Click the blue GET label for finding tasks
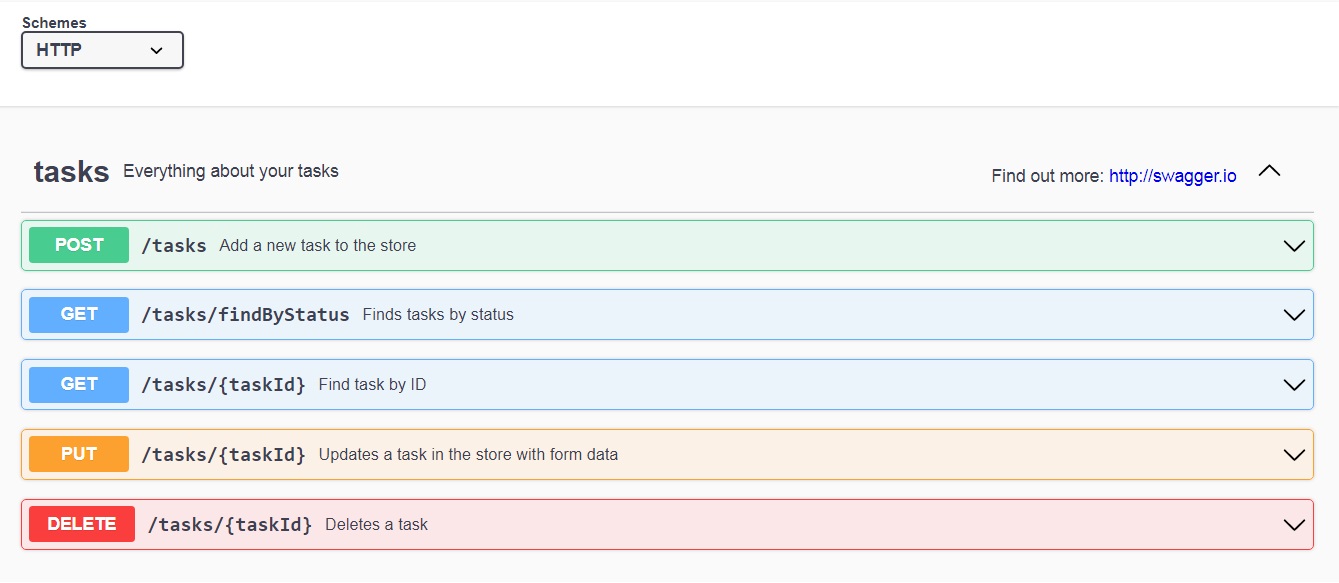1339x583 pixels. 79,314
